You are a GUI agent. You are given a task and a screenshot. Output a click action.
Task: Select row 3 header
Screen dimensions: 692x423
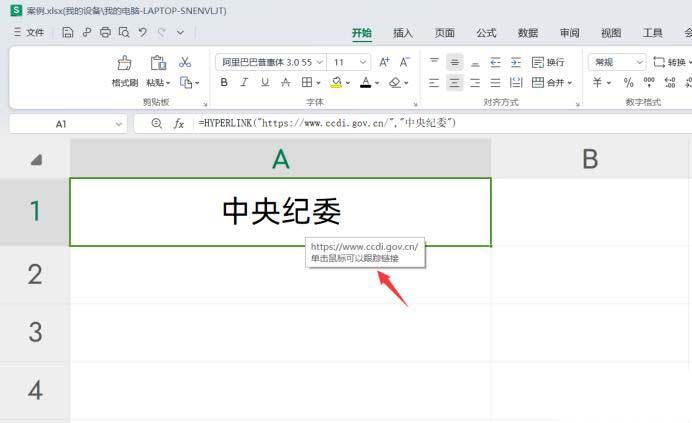(35, 332)
